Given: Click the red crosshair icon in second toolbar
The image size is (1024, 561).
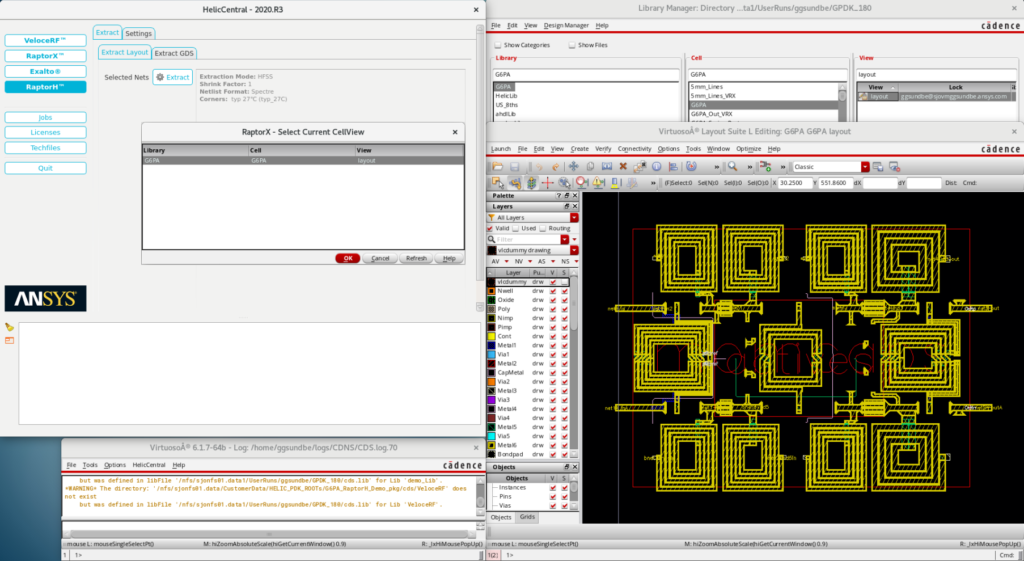Looking at the screenshot, I should pyautogui.click(x=547, y=183).
